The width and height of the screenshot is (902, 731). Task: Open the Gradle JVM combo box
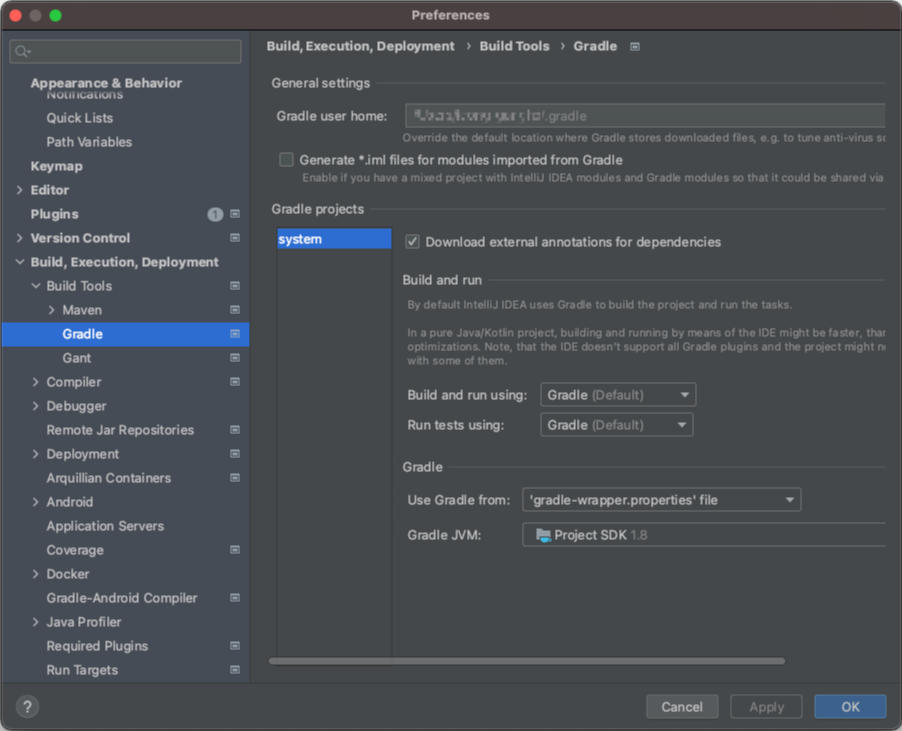click(704, 535)
